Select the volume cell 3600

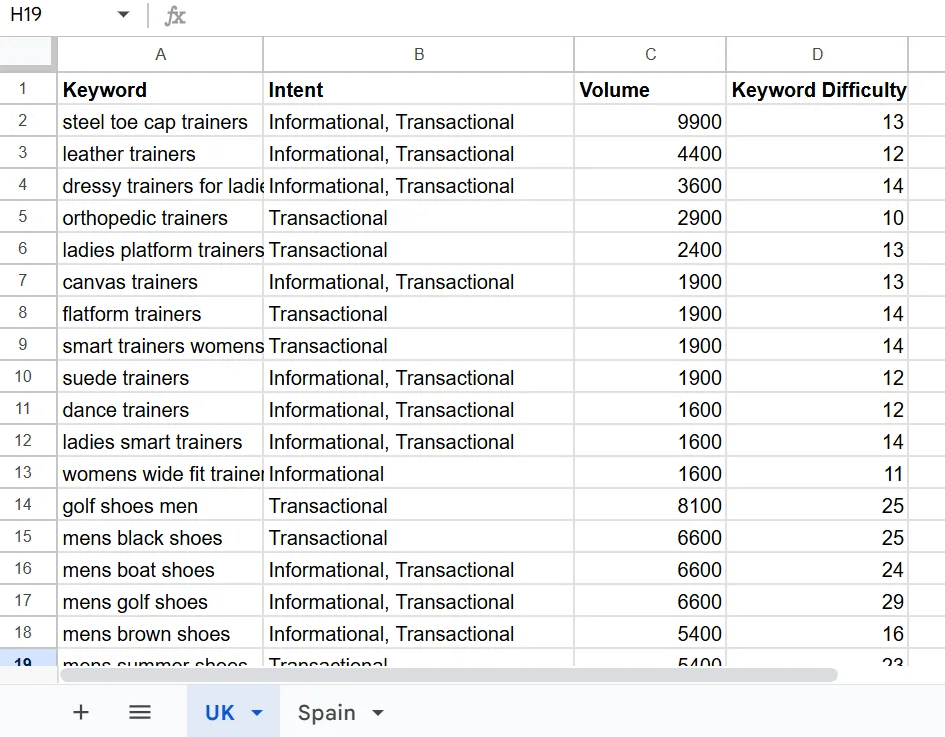pos(650,186)
